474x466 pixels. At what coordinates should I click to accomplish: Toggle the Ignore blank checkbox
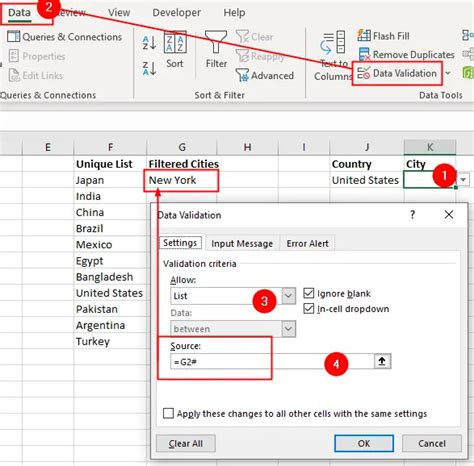(309, 293)
